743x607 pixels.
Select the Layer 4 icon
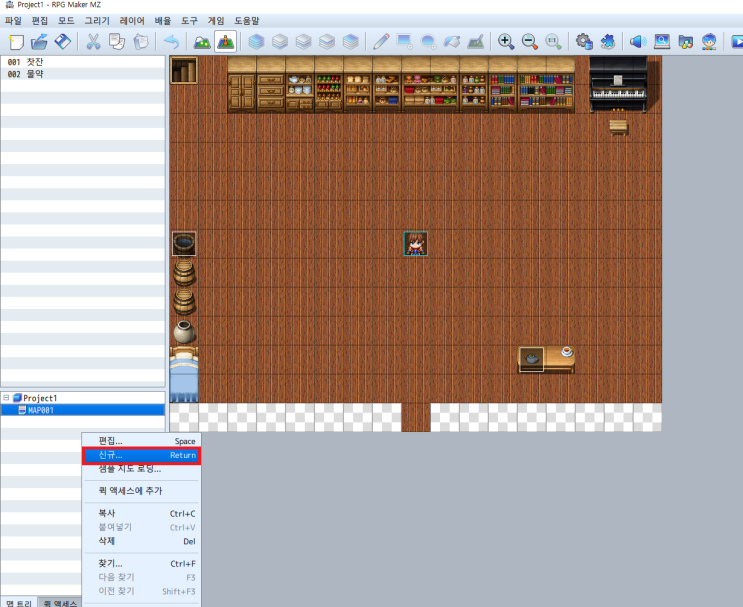[351, 42]
